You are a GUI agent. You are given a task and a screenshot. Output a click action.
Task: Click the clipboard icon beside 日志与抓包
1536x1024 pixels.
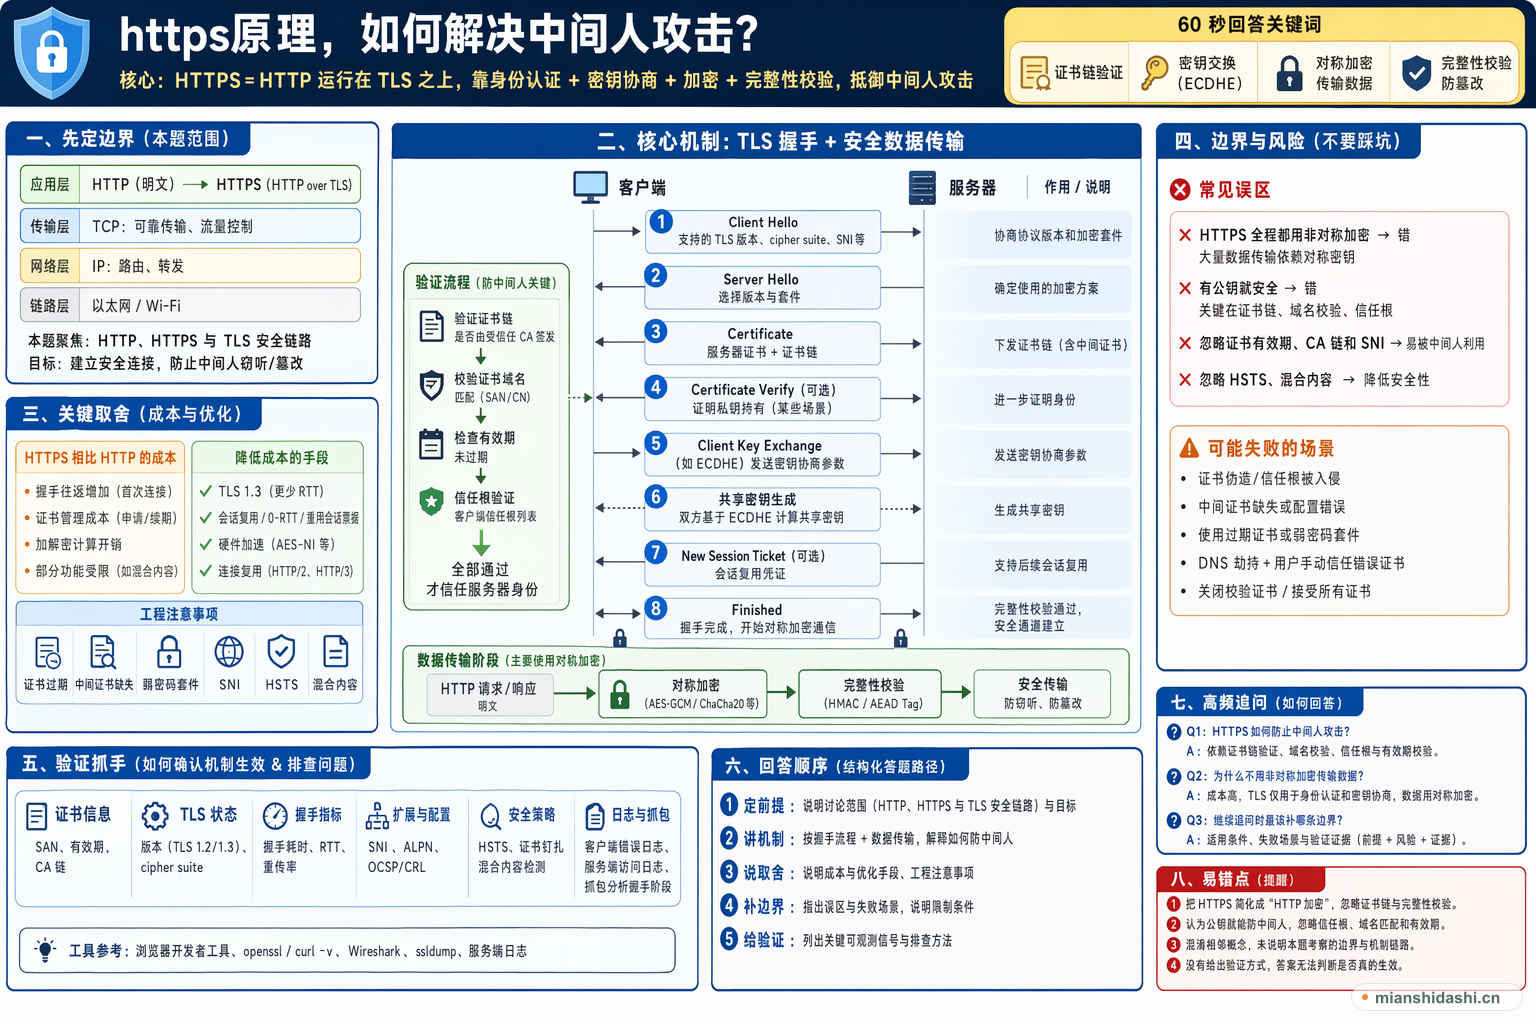(x=595, y=816)
